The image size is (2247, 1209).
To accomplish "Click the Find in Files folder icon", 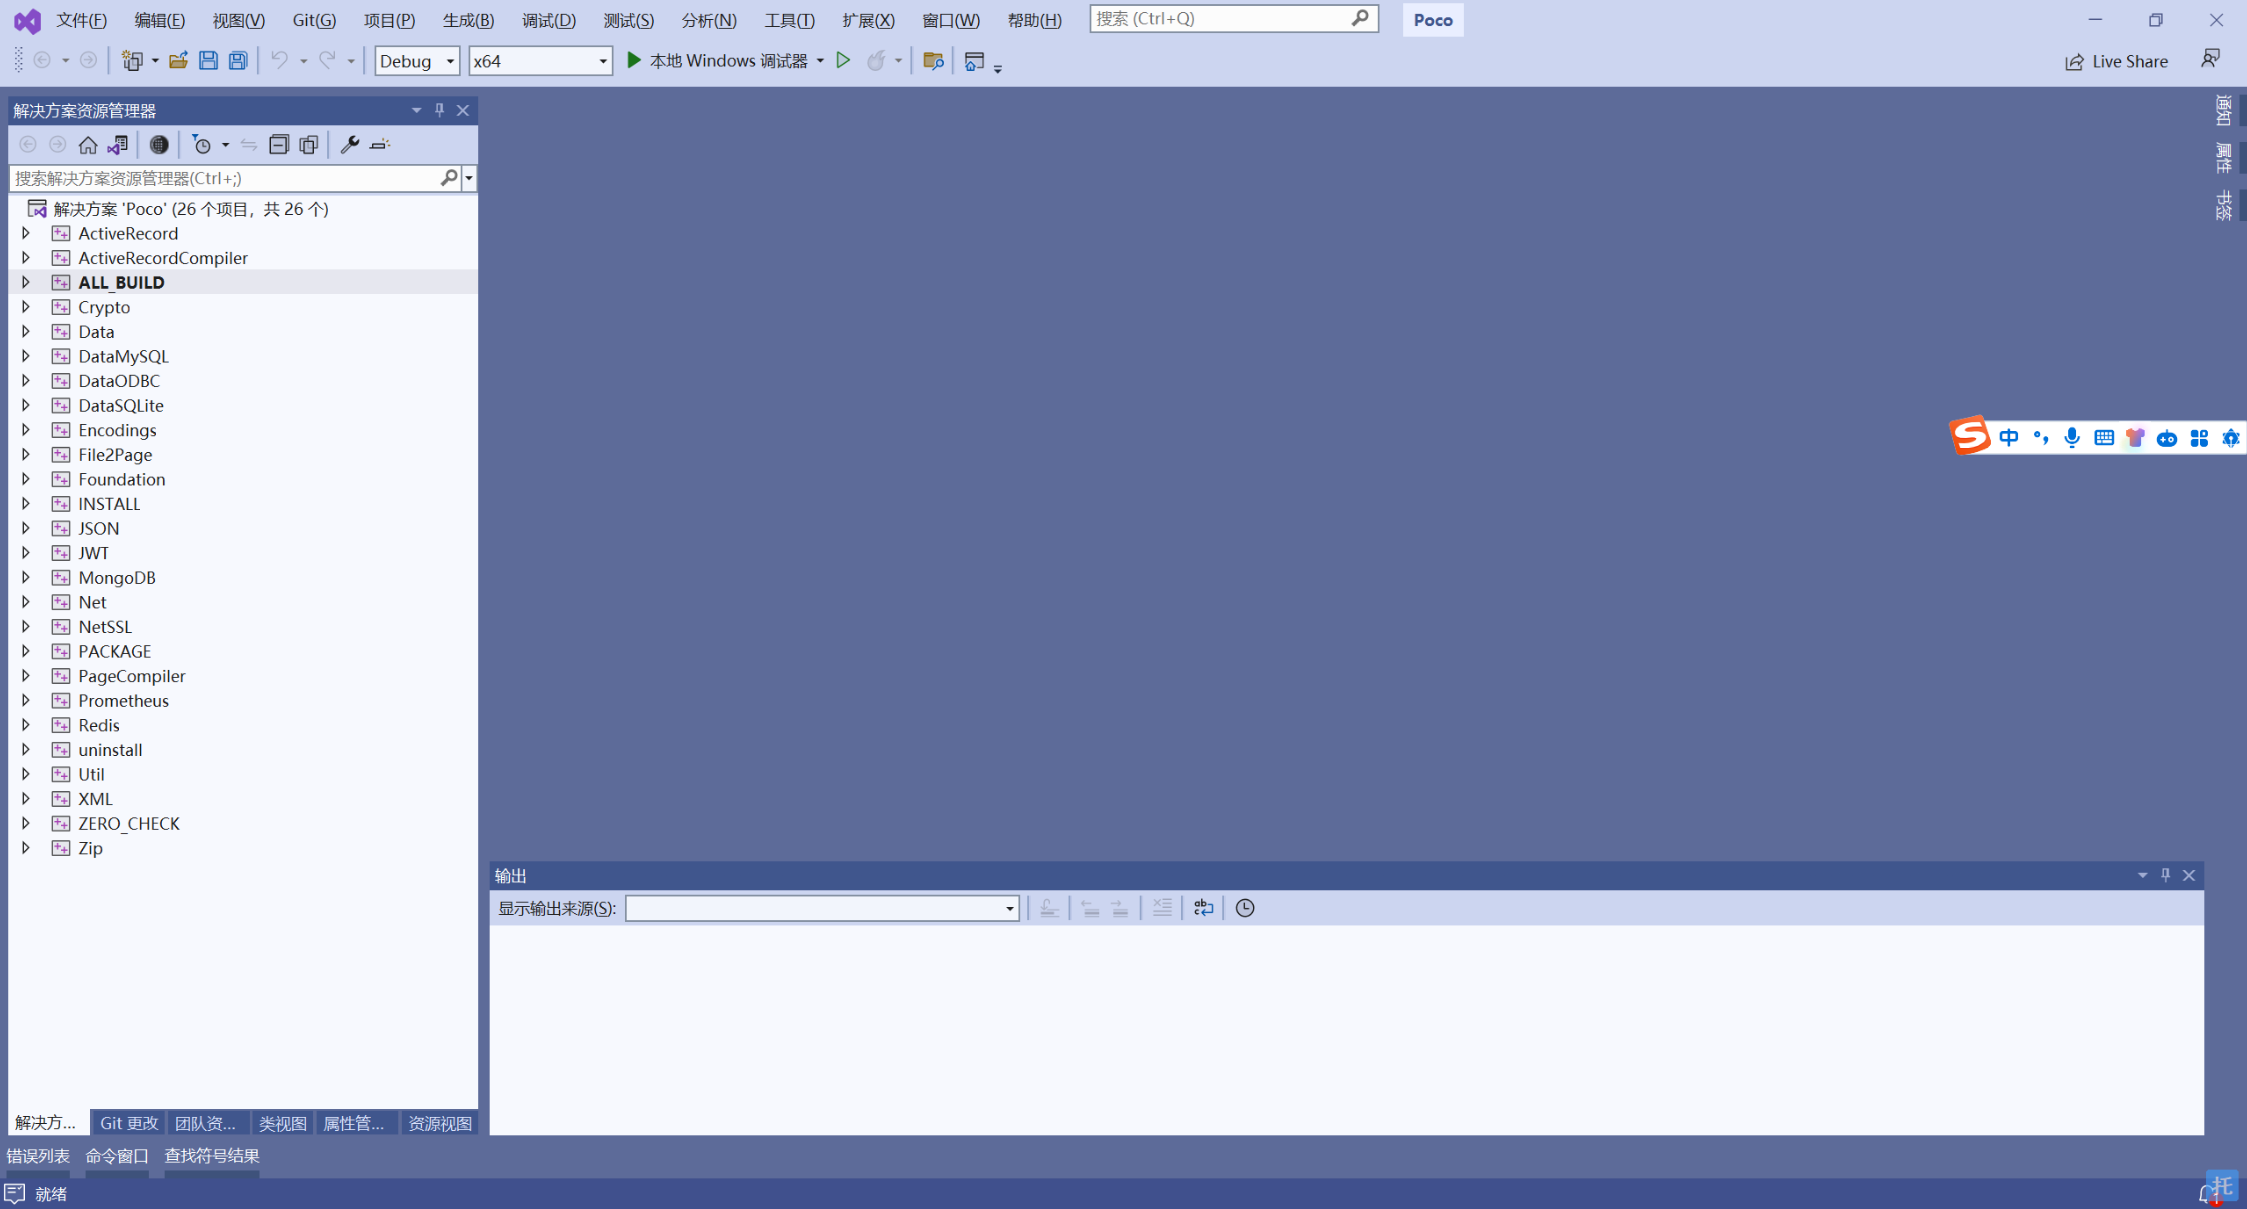I will click(x=933, y=61).
